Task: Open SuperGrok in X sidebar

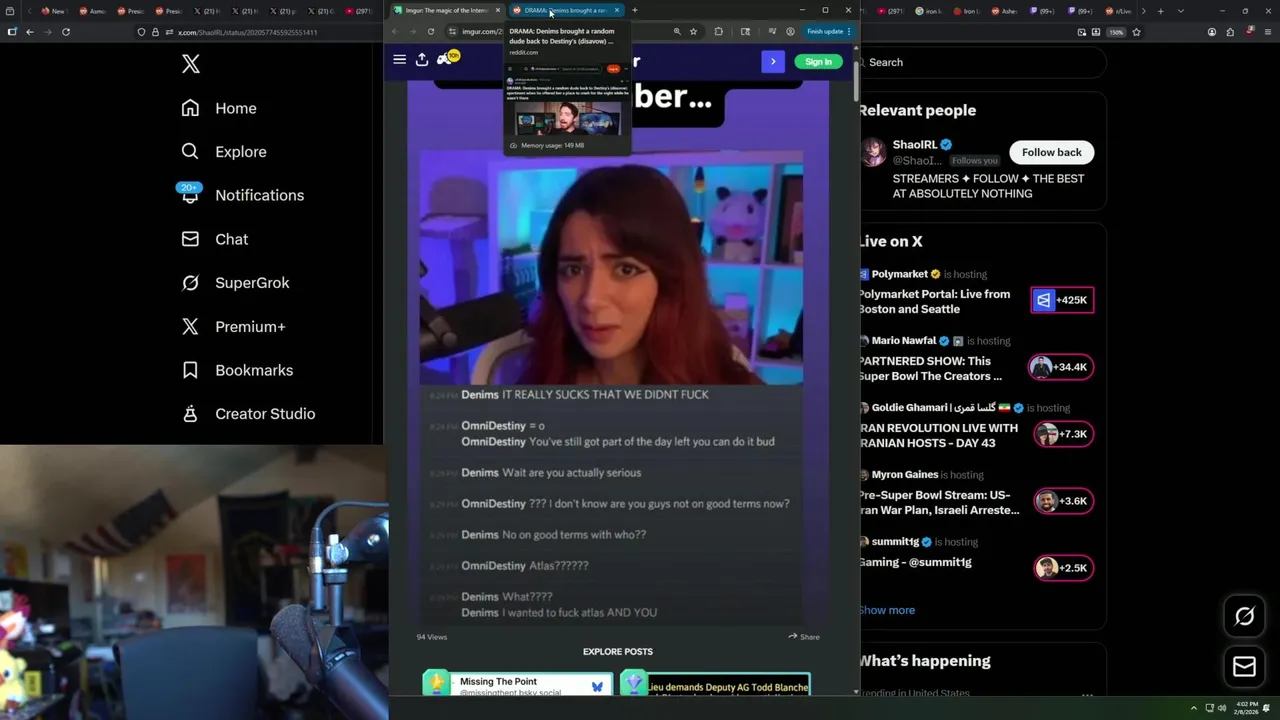Action: (235, 283)
